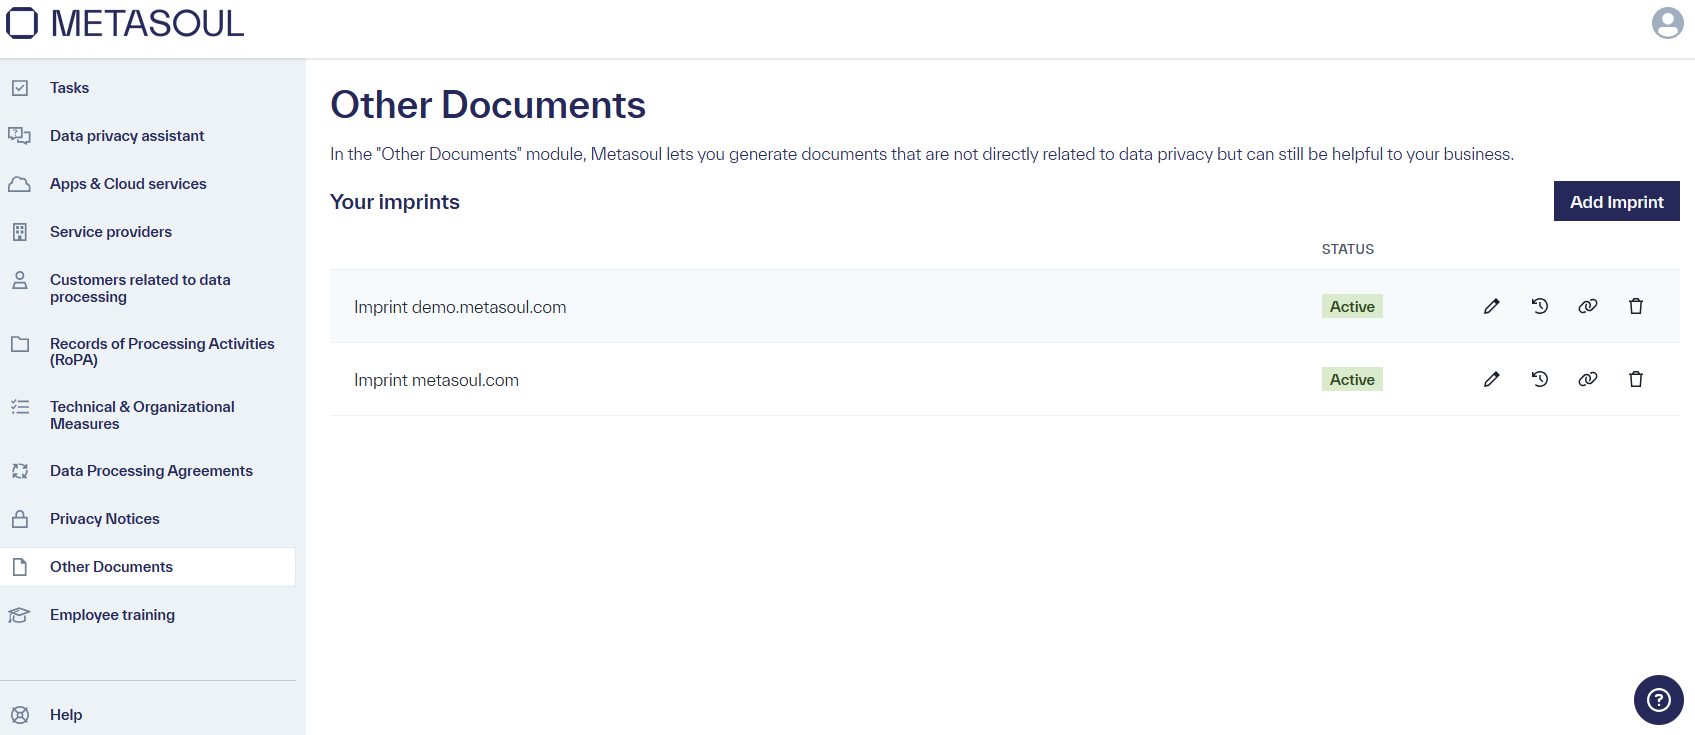Click the Privacy Notices lock icon
The height and width of the screenshot is (735, 1695).
[x=20, y=519]
